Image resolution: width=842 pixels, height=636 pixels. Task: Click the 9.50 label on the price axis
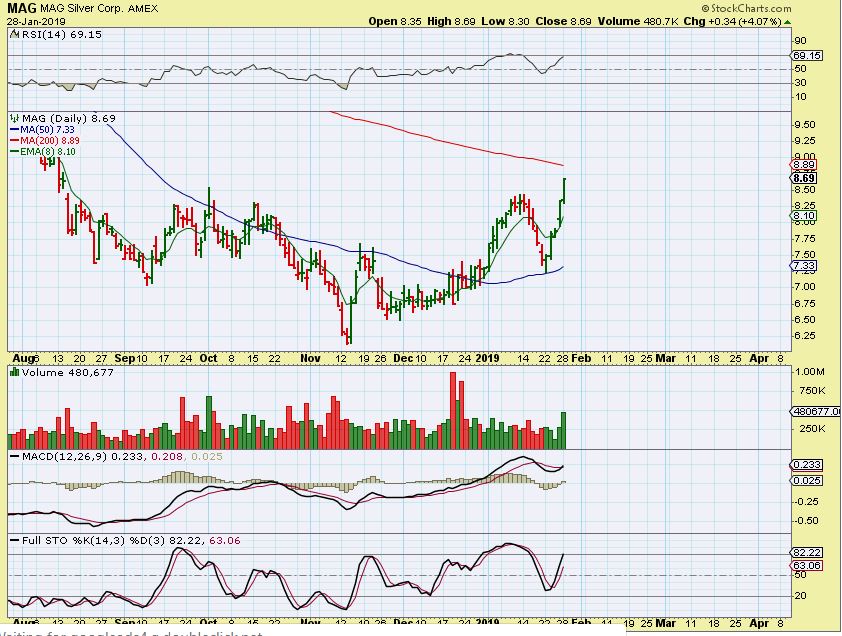(x=804, y=125)
